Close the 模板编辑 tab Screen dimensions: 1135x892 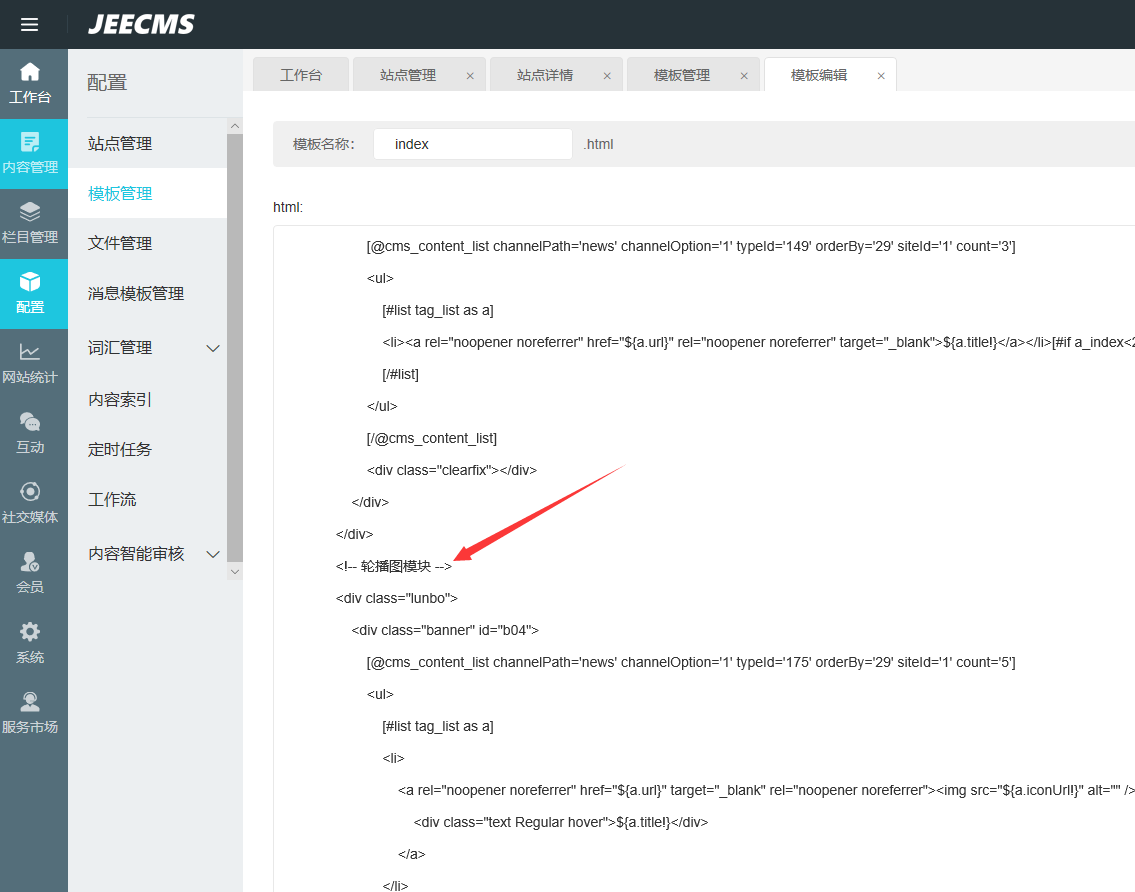click(880, 75)
